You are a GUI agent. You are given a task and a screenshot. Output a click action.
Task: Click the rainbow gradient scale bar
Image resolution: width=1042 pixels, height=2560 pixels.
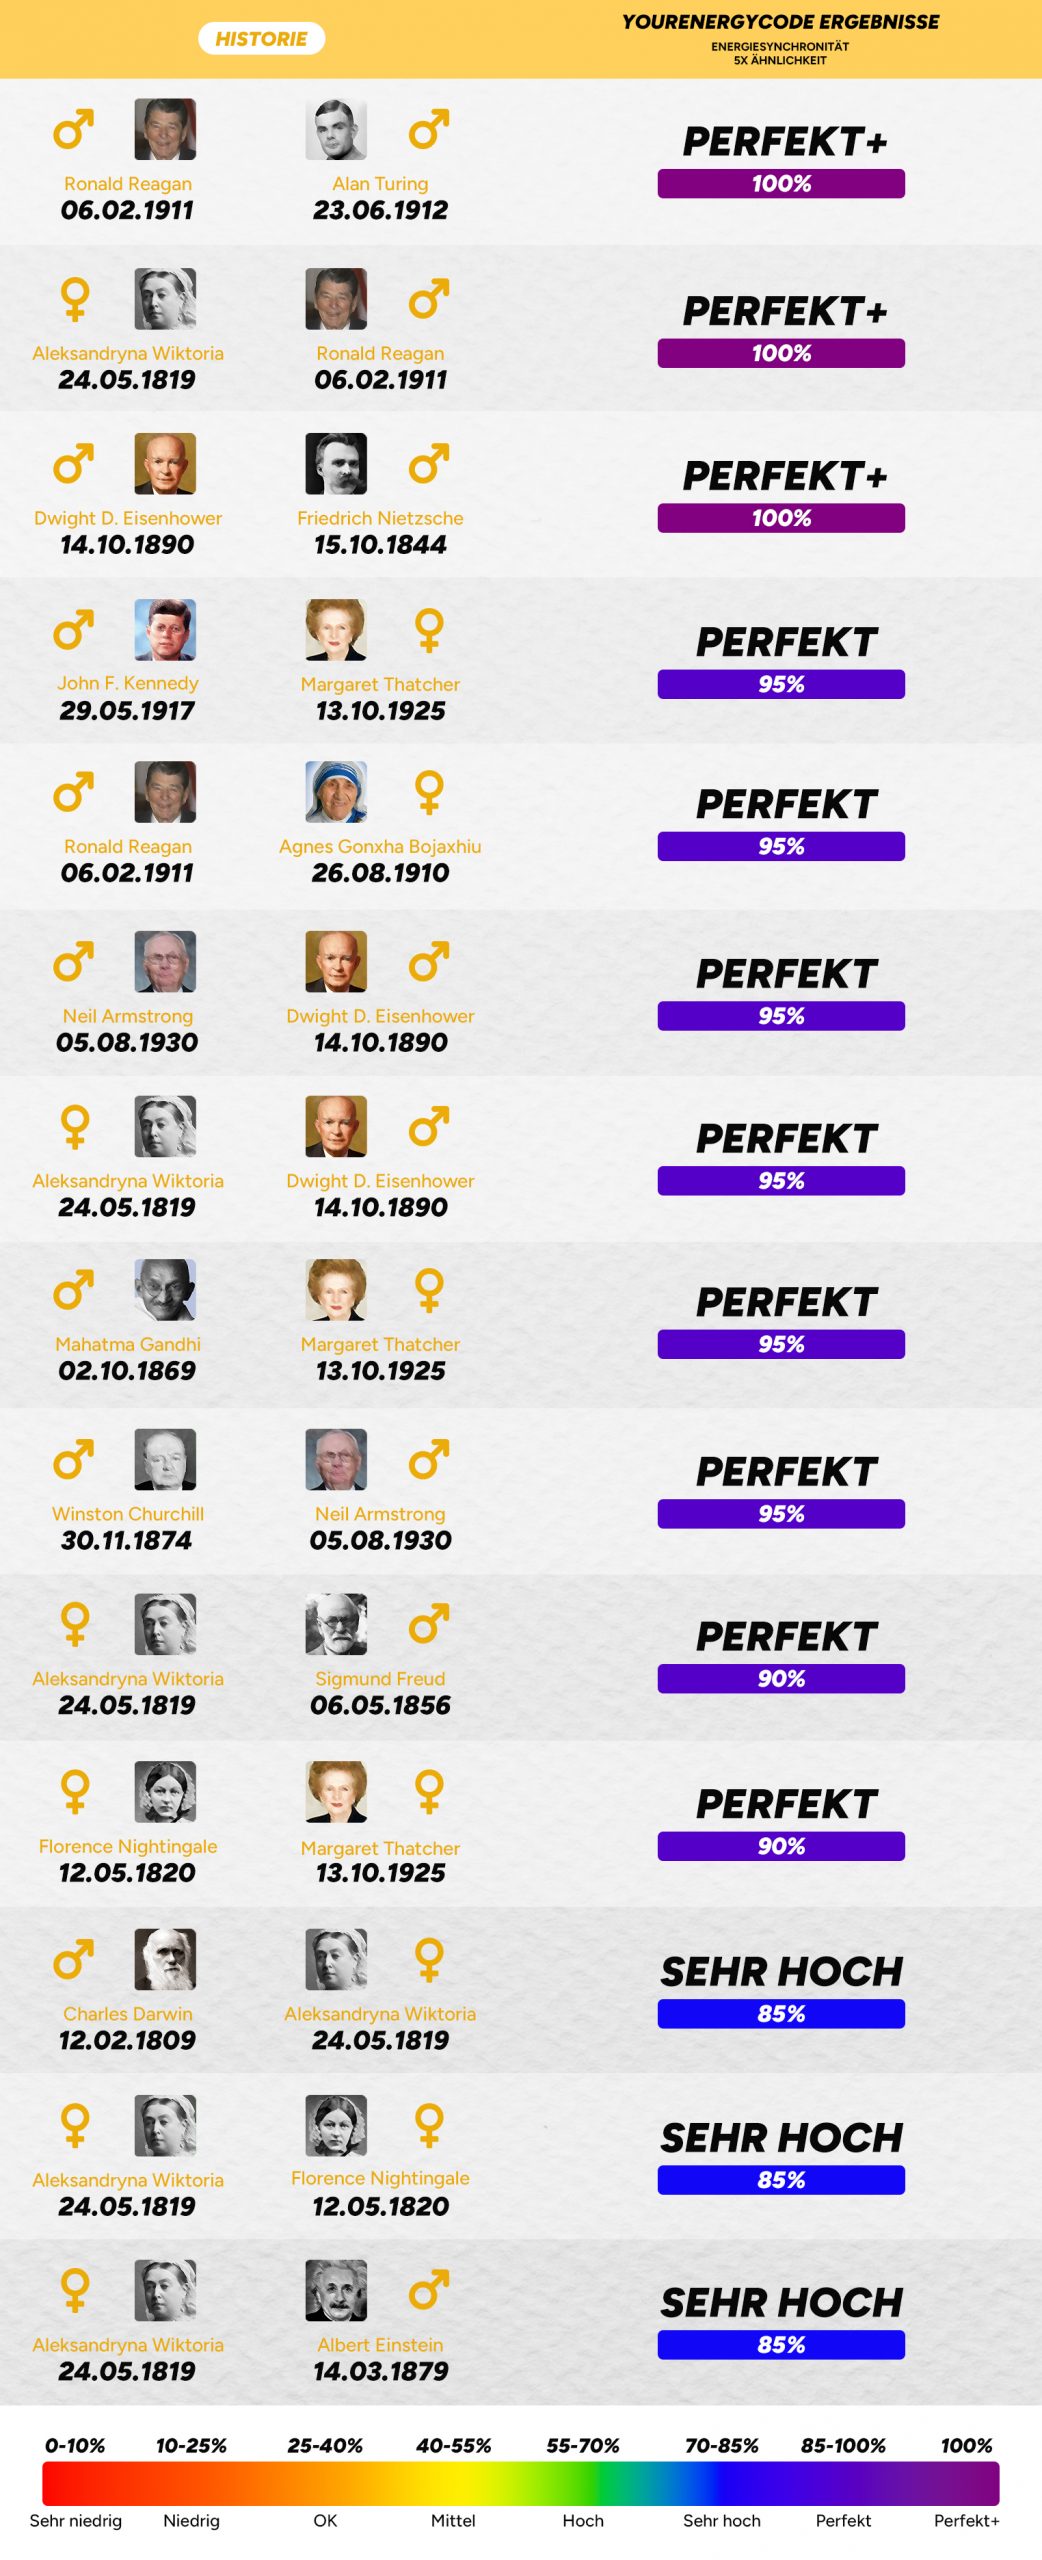coord(520,2483)
